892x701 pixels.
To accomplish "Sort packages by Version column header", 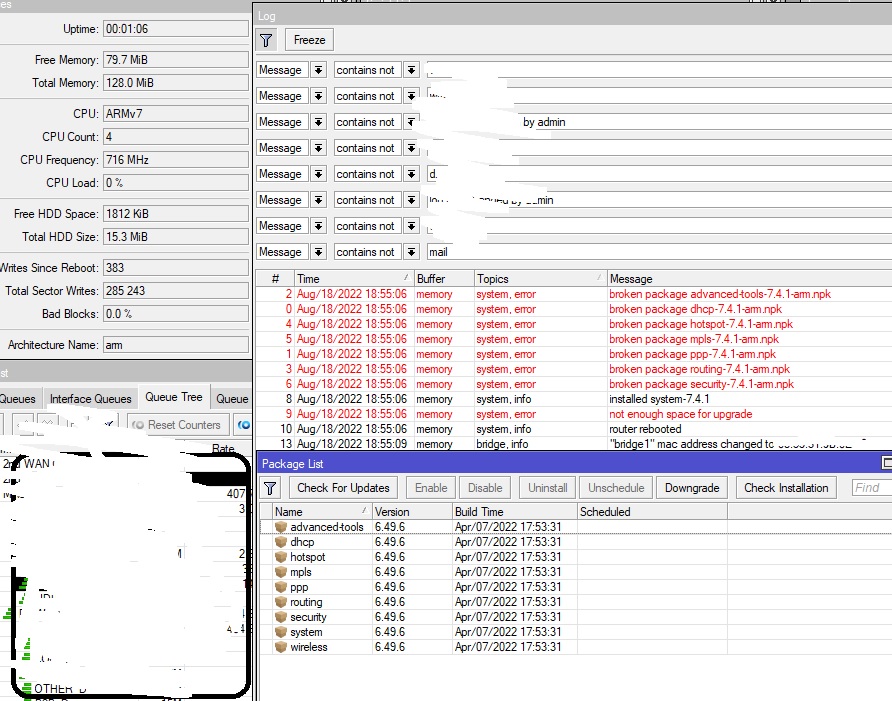I will click(x=412, y=512).
